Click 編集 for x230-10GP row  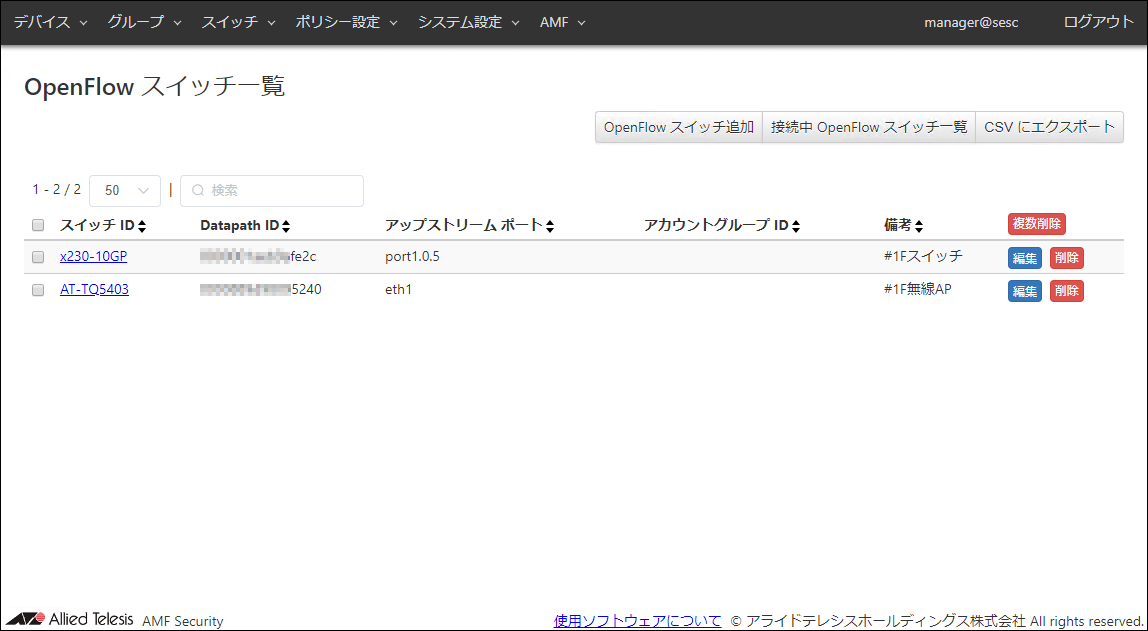point(1024,258)
